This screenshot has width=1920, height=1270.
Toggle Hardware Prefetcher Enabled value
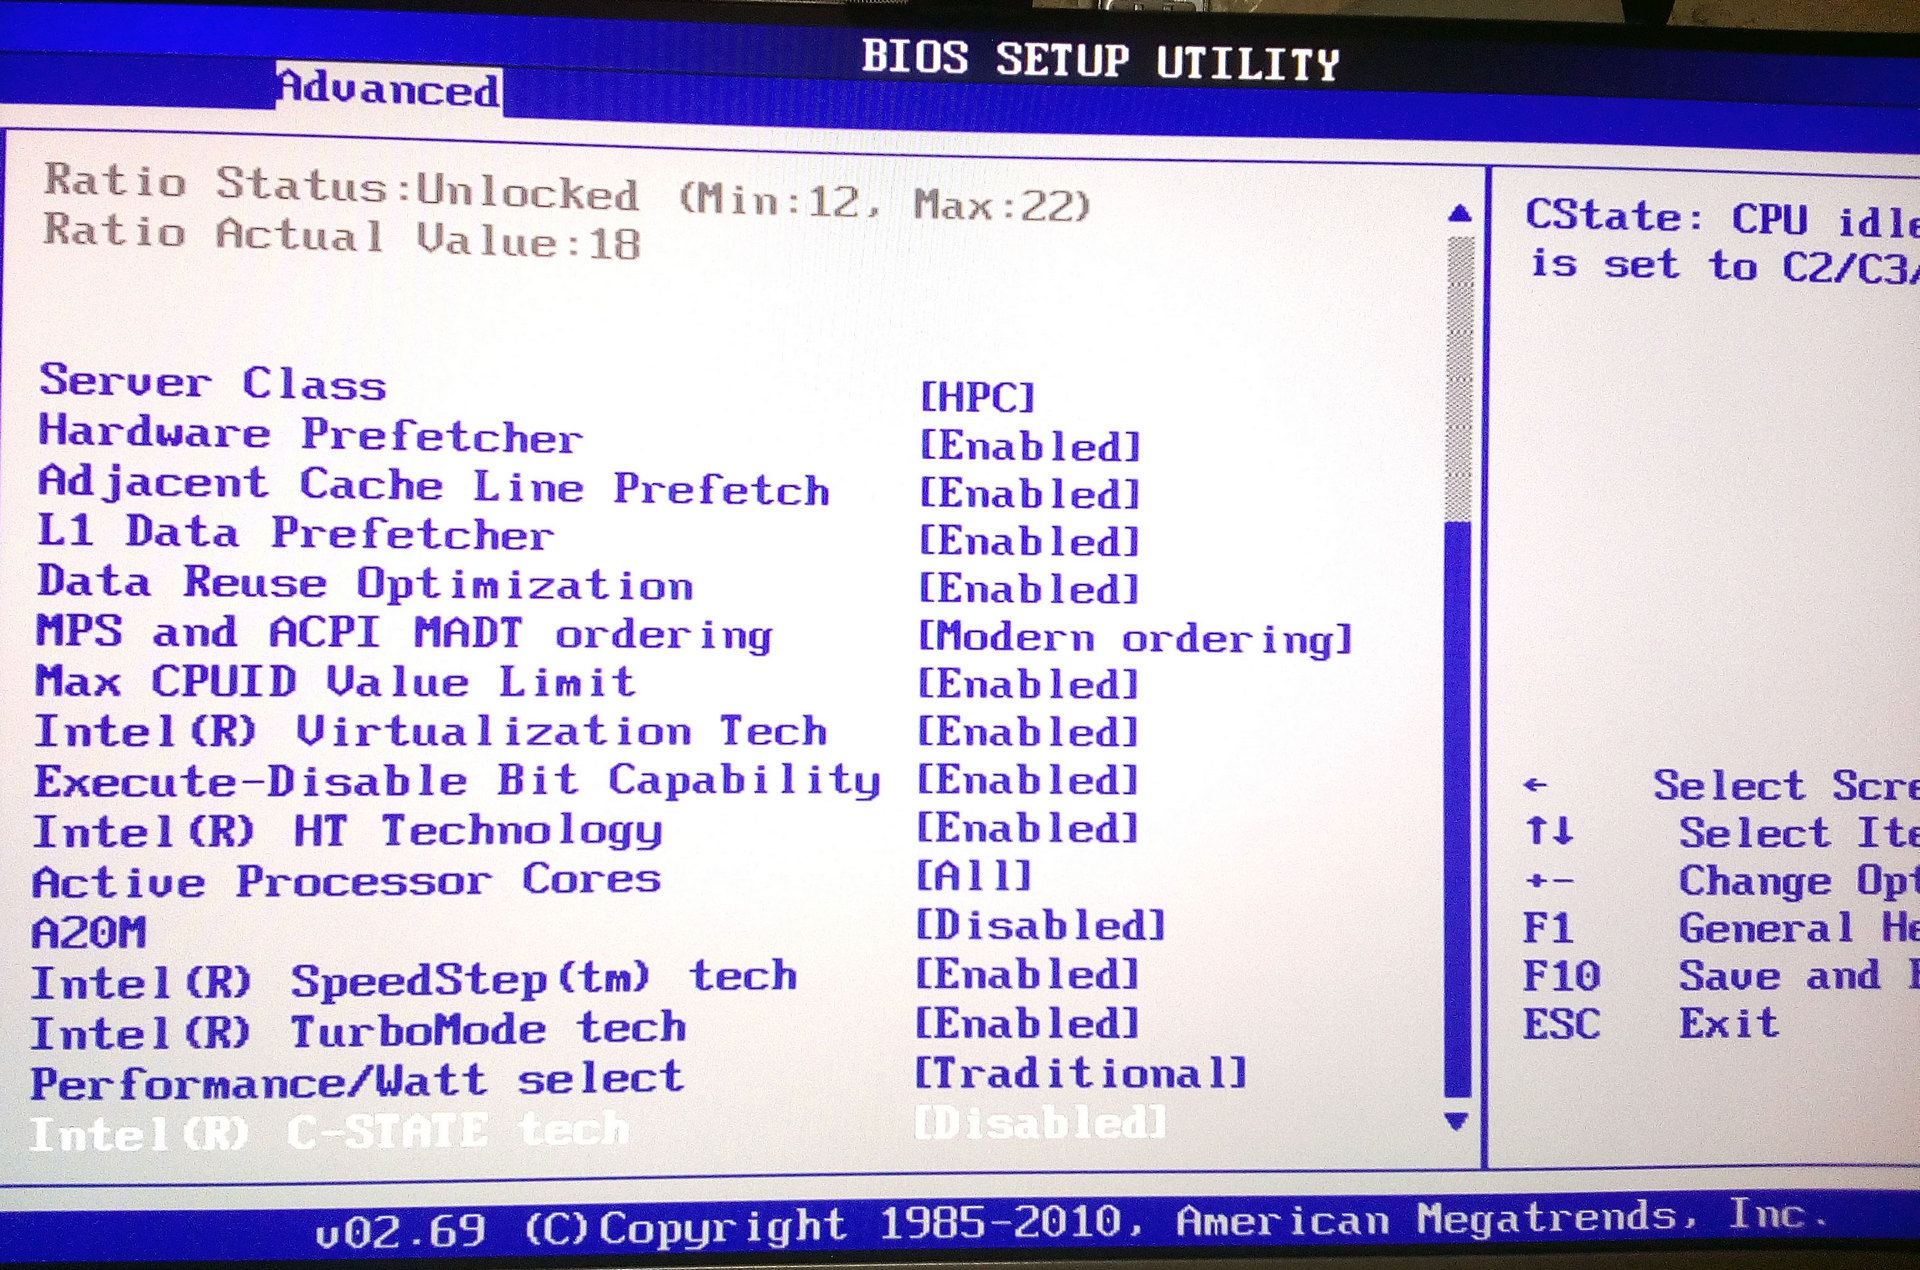point(1029,446)
